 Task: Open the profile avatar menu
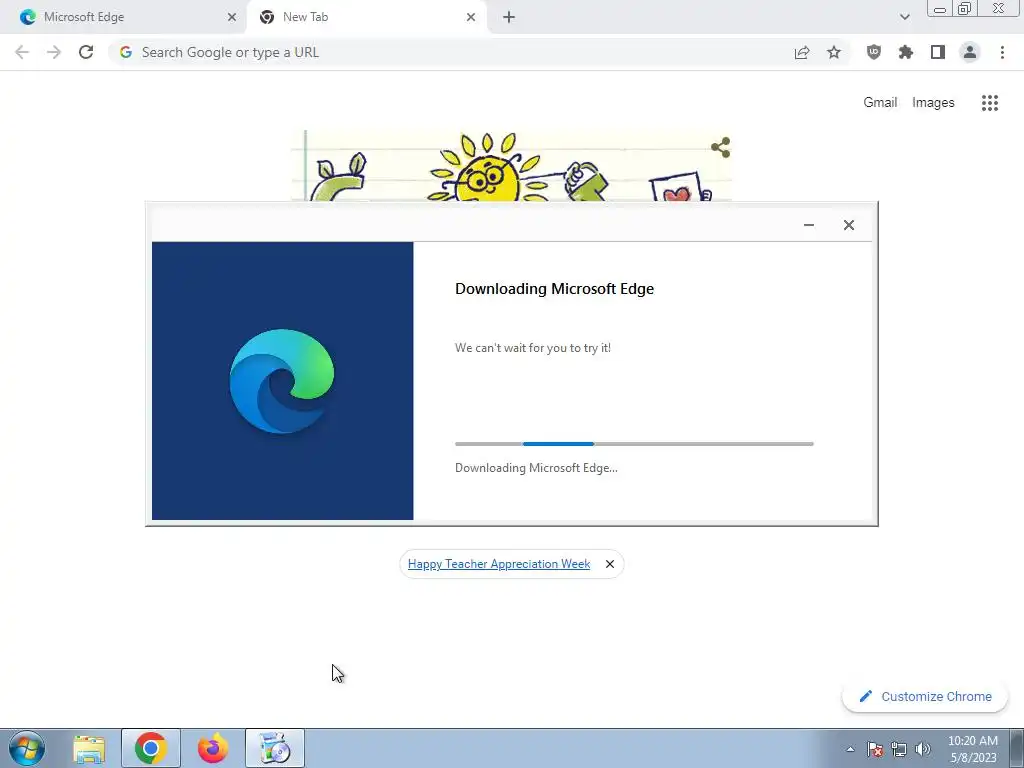point(970,52)
